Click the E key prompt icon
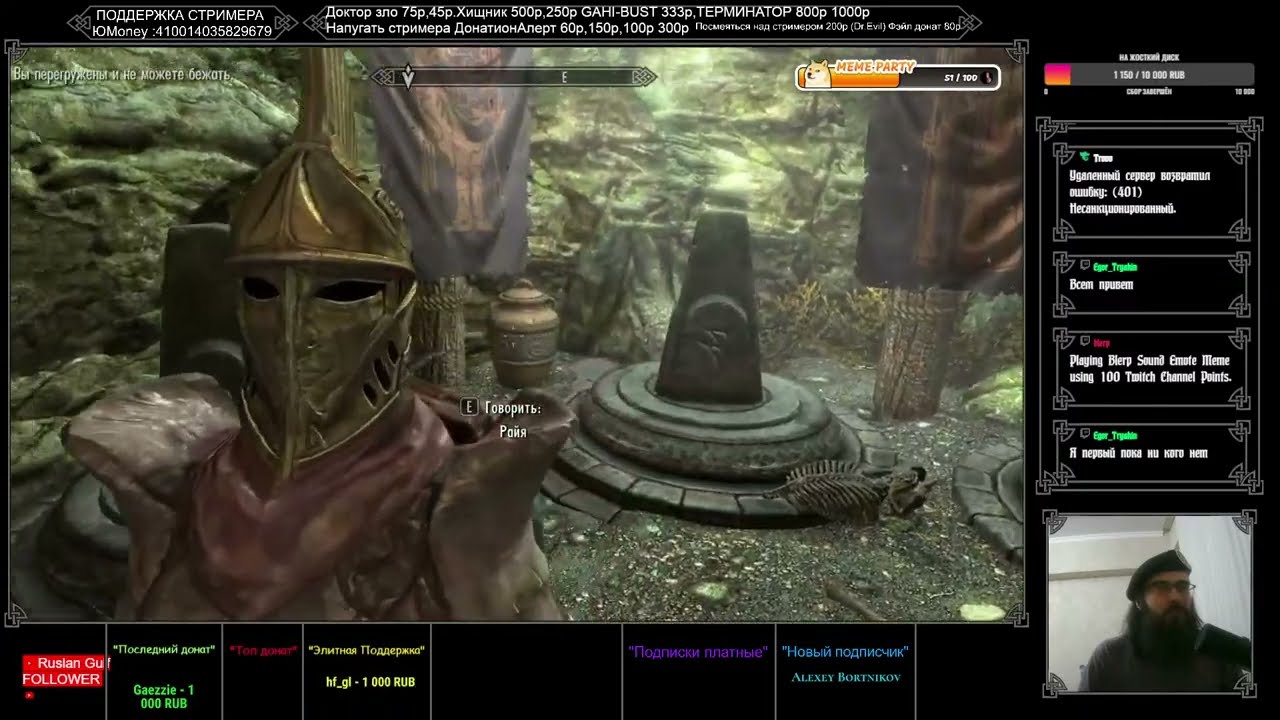 click(x=469, y=407)
